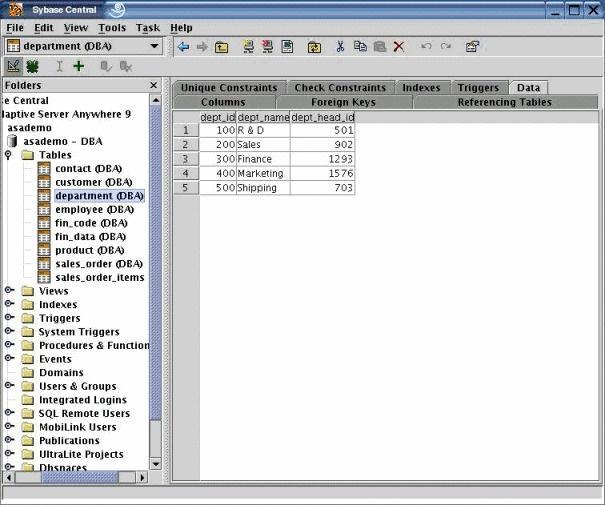The image size is (605, 505).
Task: Click the Copy toolbar icon
Action: pyautogui.click(x=360, y=46)
